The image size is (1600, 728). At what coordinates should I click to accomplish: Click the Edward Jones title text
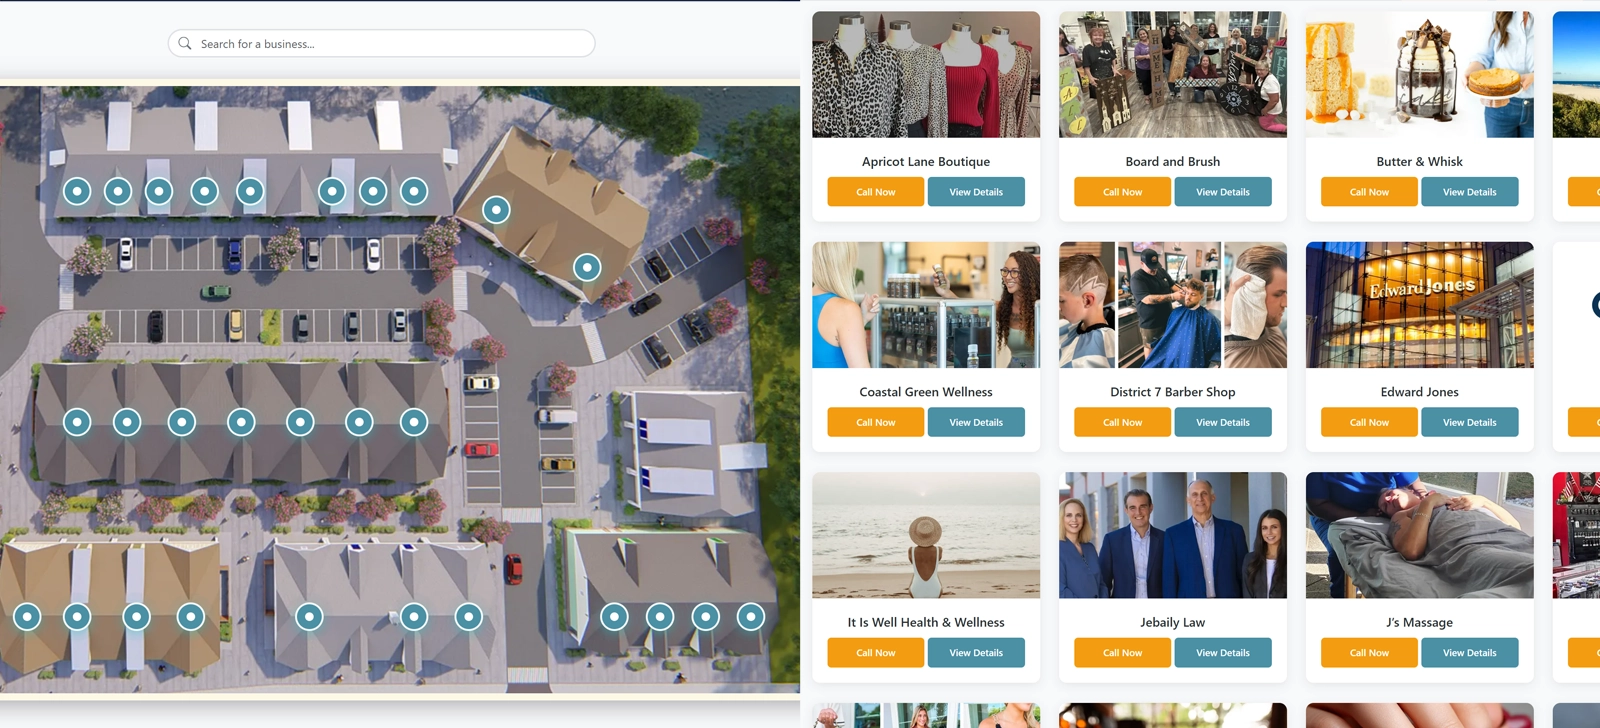1420,392
